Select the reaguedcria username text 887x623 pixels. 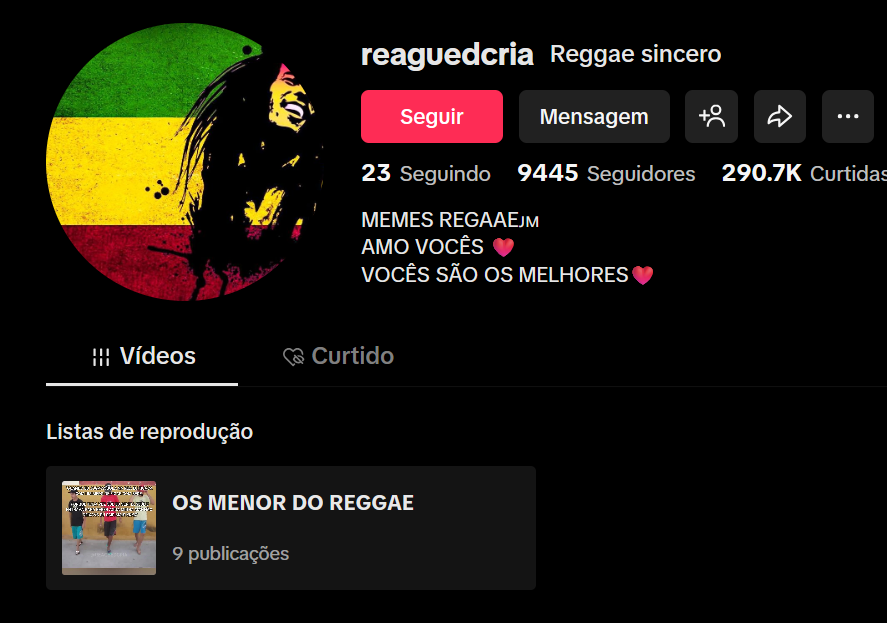447,54
